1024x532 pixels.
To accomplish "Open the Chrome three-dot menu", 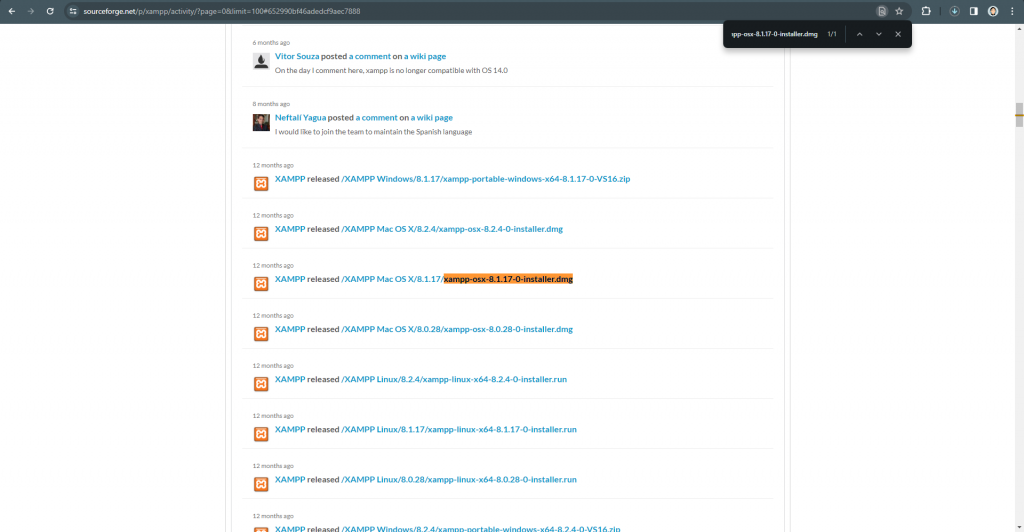I will (x=1012, y=11).
